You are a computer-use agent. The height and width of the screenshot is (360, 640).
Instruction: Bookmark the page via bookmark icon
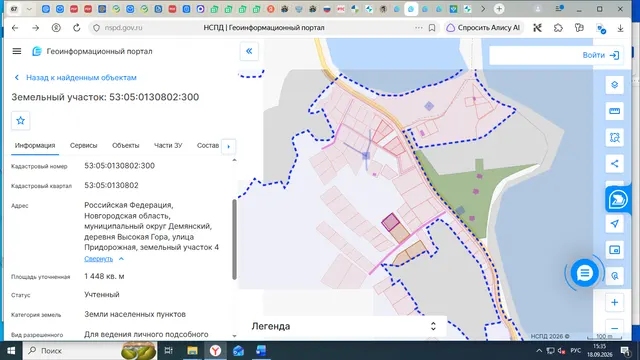(x=432, y=28)
